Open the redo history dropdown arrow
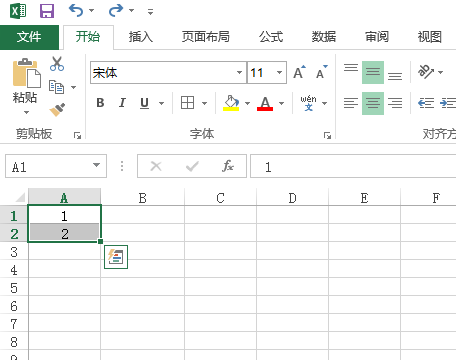Image resolution: width=456 pixels, height=360 pixels. 131,11
